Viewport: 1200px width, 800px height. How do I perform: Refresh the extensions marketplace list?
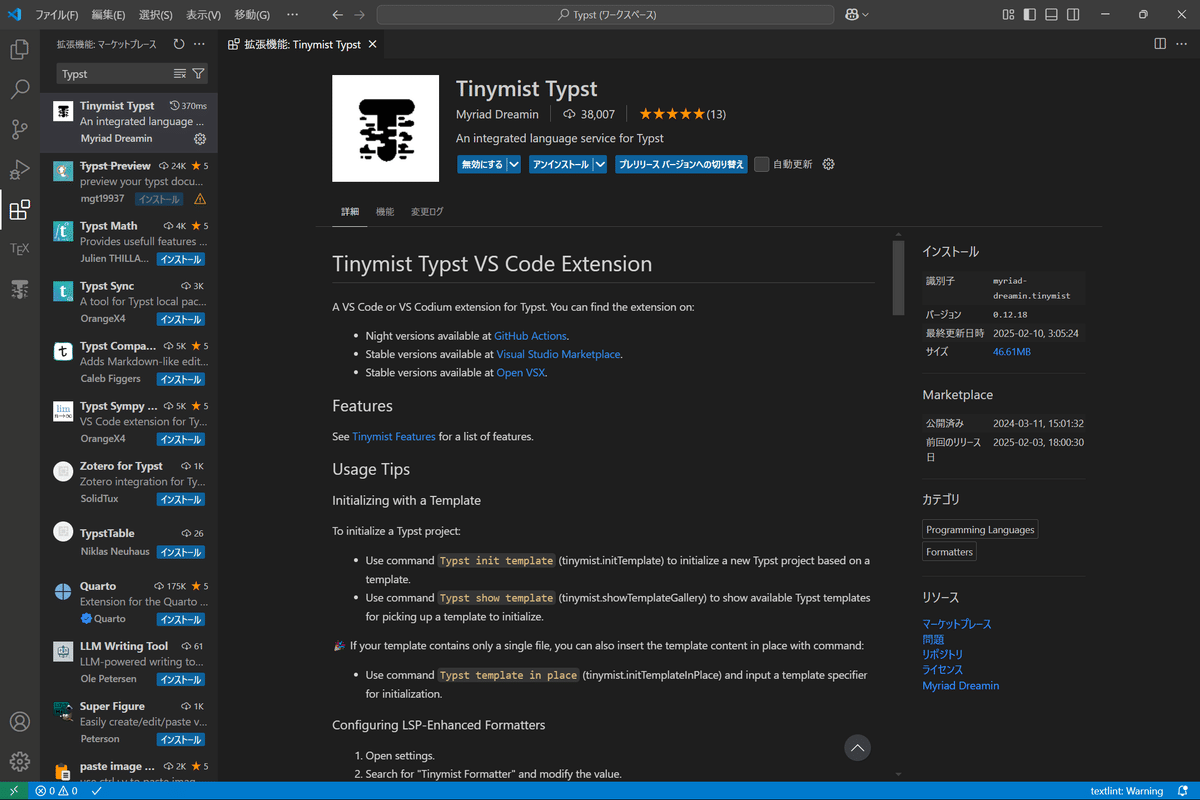pos(178,44)
